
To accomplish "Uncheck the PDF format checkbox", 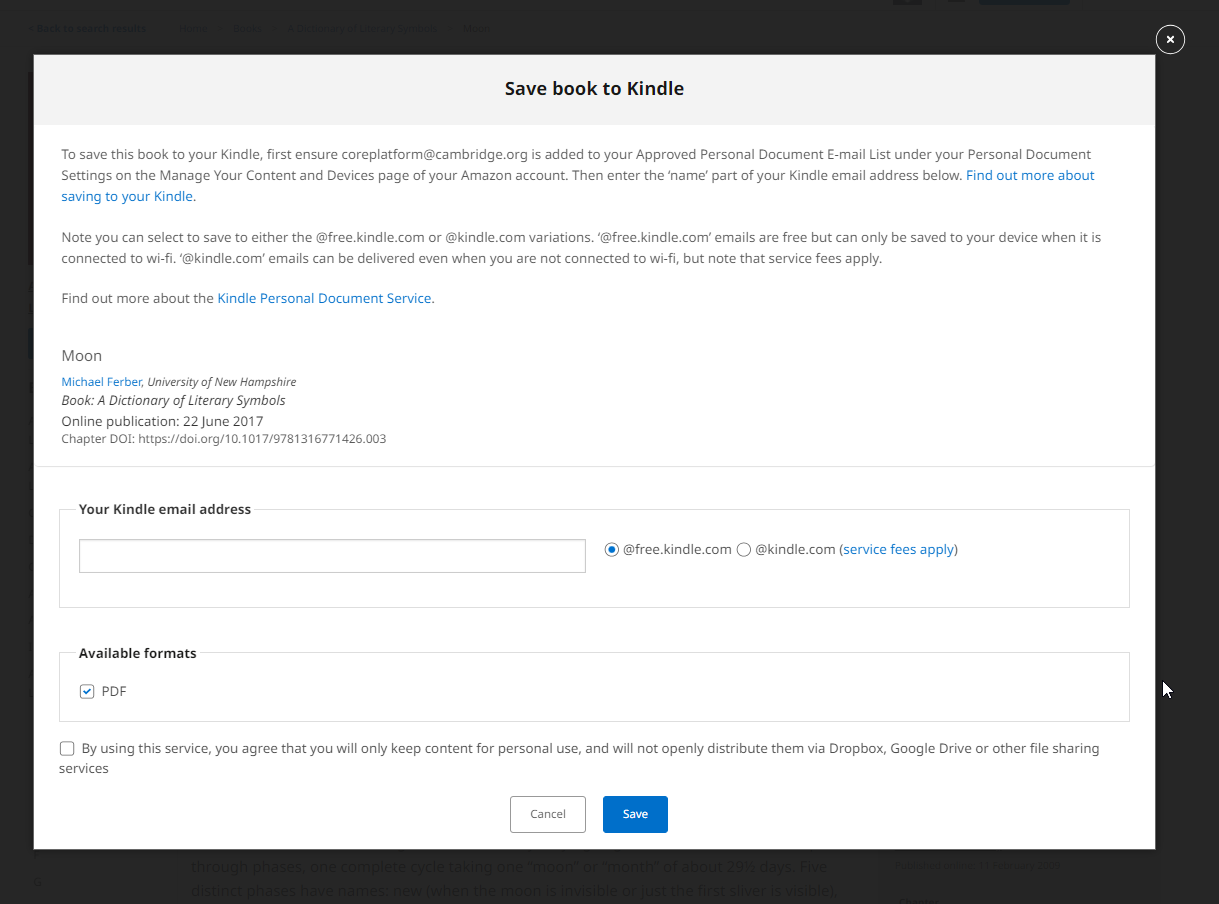I will point(87,691).
